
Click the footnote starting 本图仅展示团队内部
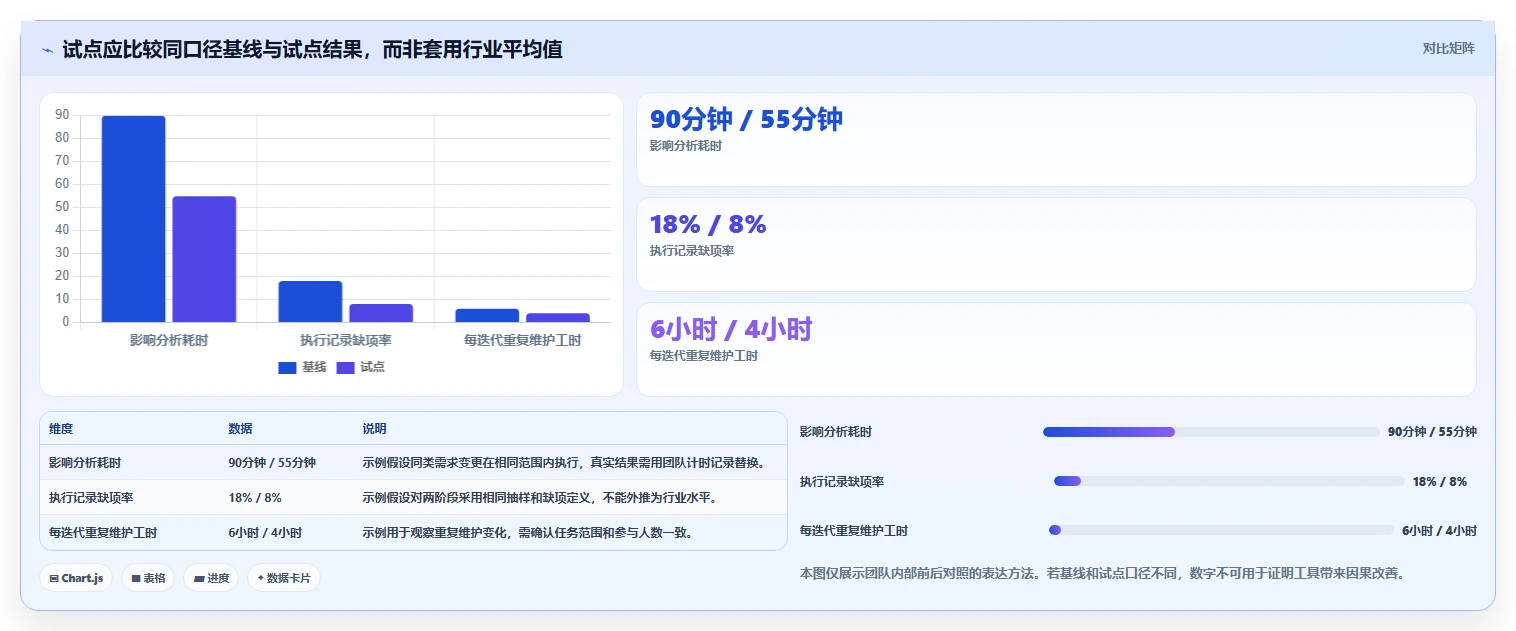1102,574
